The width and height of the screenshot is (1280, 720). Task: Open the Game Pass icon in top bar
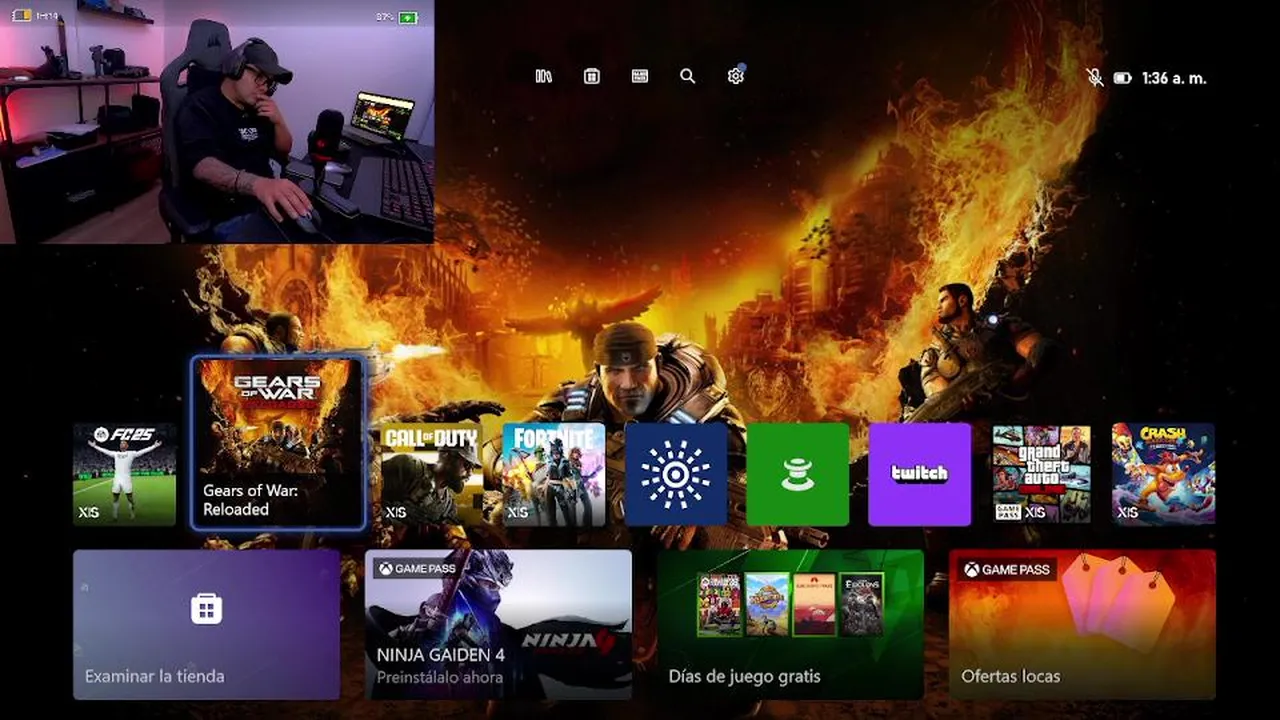point(640,76)
